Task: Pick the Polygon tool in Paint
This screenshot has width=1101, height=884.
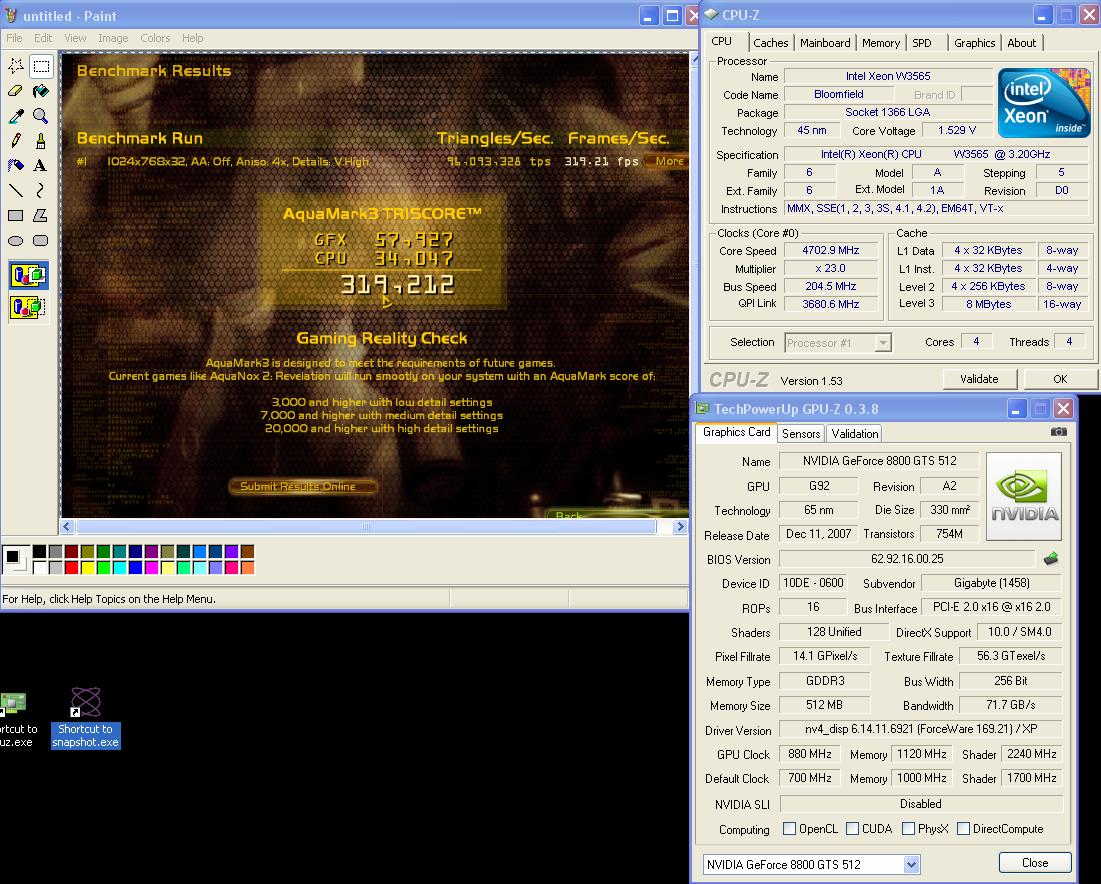Action: click(x=41, y=216)
